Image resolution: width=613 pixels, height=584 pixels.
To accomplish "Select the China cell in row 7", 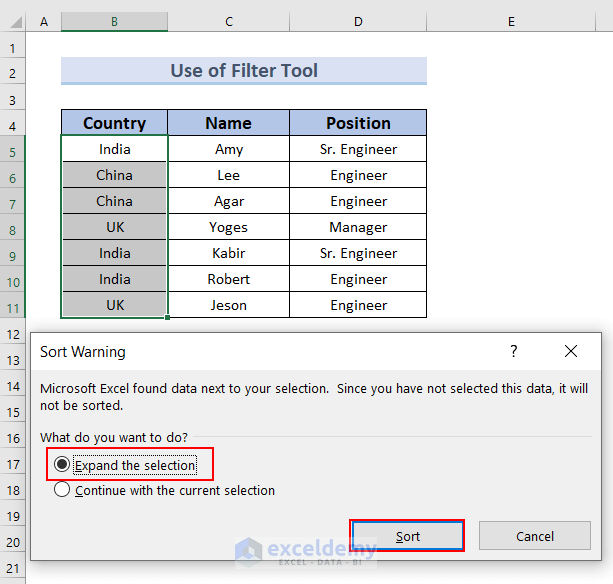I will (x=115, y=201).
